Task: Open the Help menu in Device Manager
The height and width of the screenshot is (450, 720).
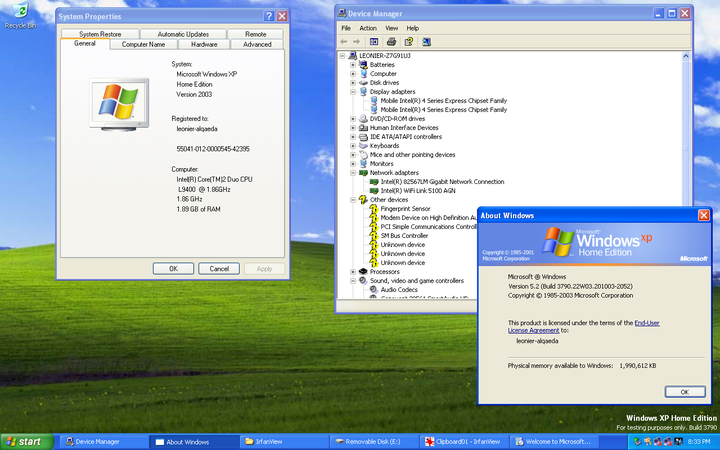Action: pyautogui.click(x=412, y=28)
